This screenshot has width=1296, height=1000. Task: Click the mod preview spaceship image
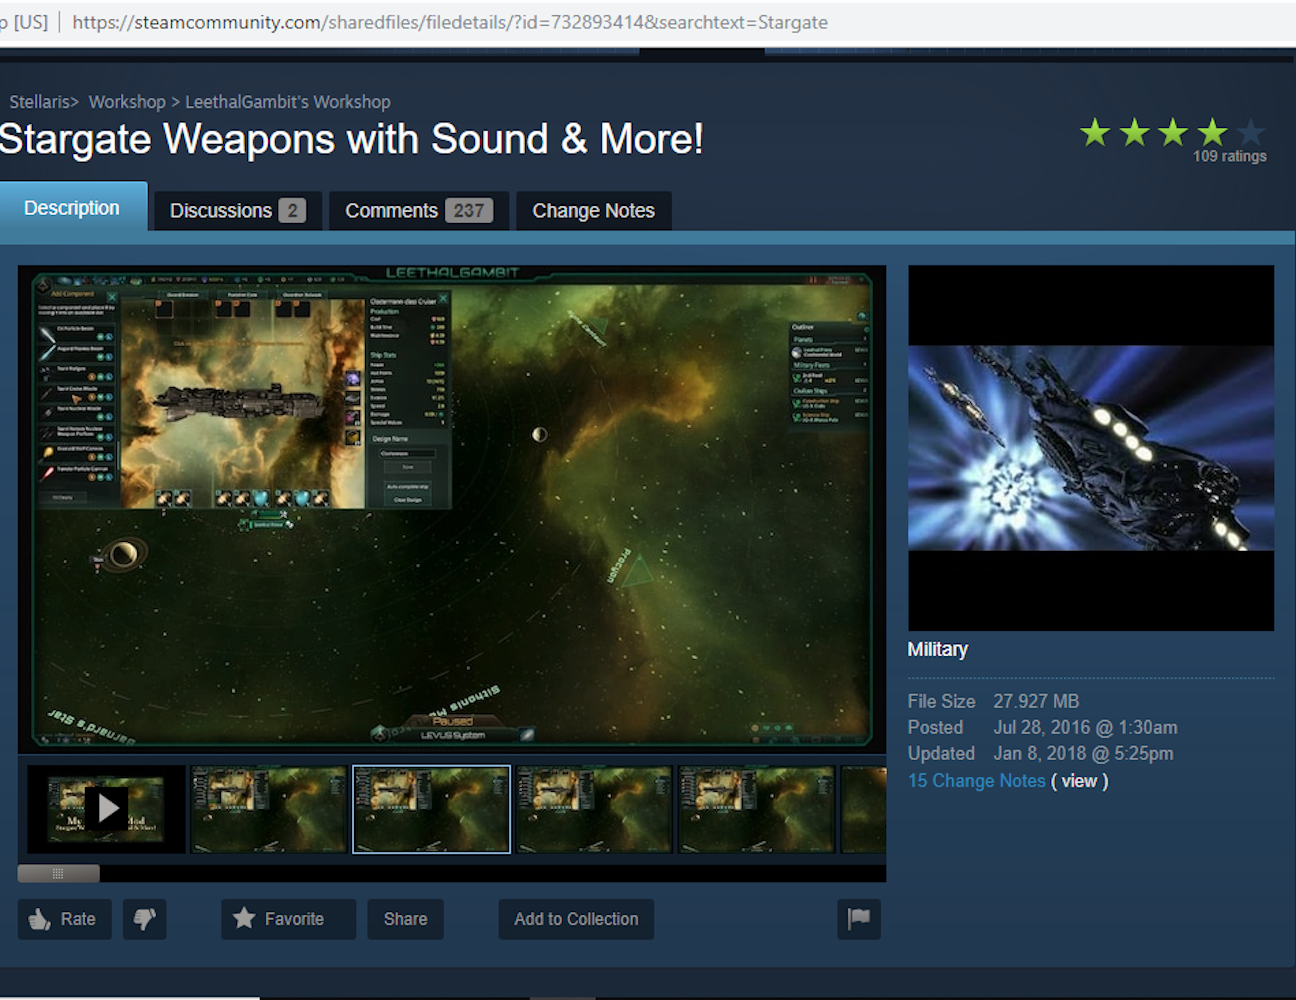1091,448
